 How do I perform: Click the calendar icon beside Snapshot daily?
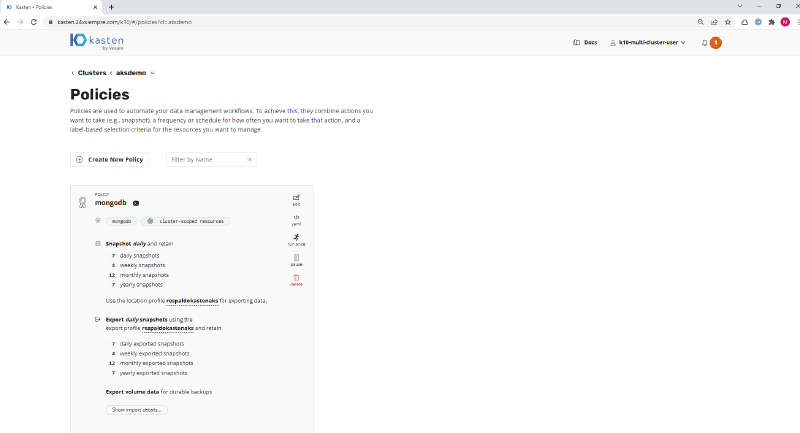pyautogui.click(x=97, y=244)
